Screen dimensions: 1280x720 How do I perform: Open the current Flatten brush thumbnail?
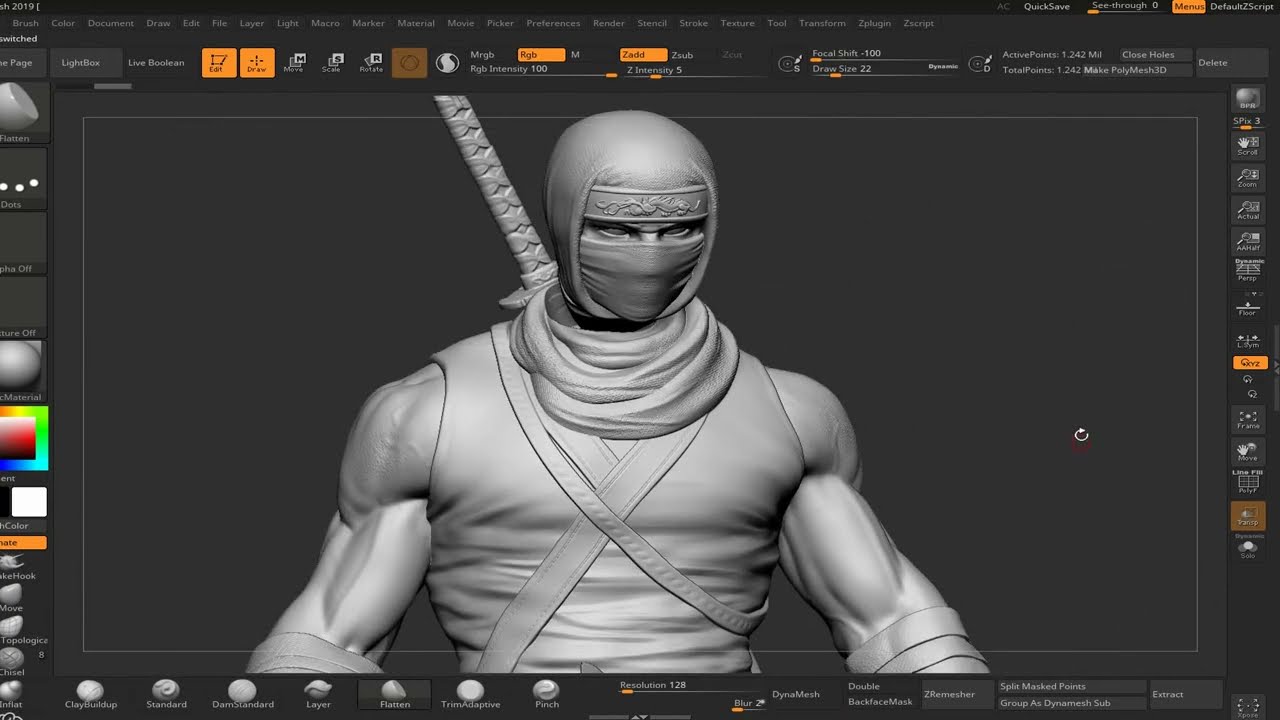(20, 112)
